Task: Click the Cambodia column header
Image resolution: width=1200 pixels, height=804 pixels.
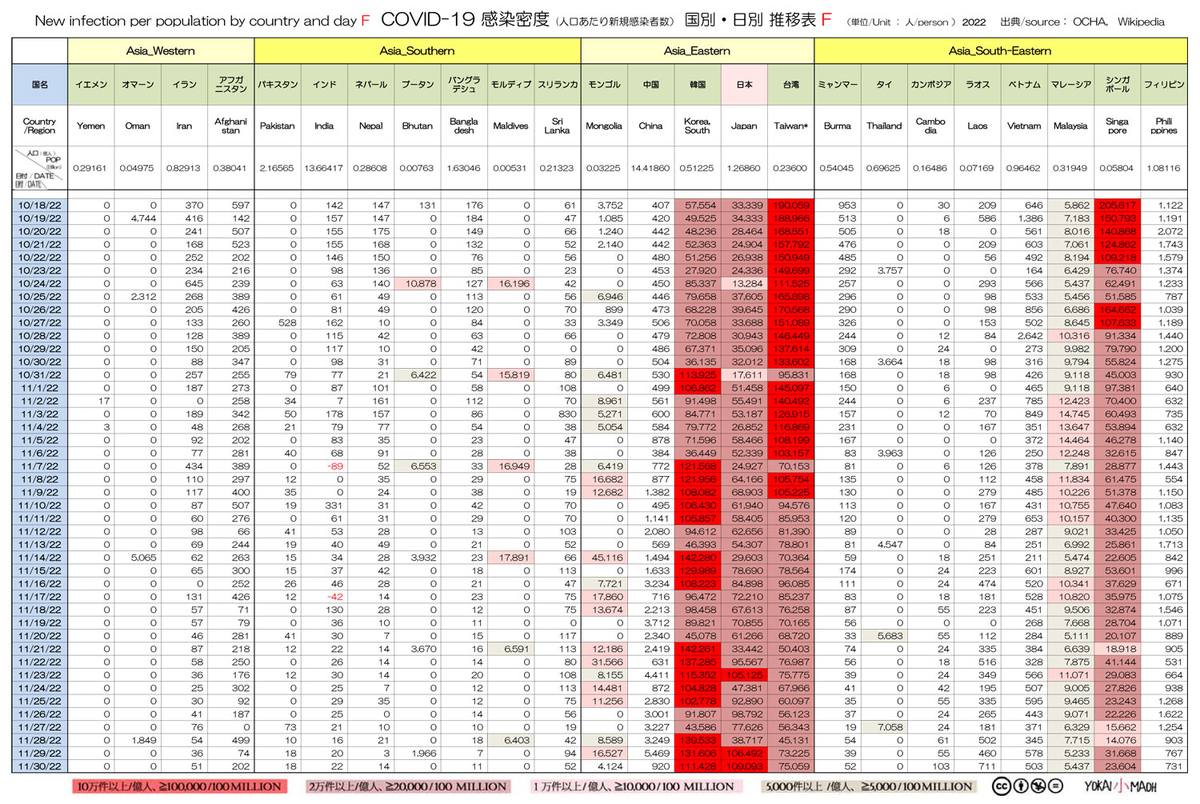Action: coord(930,127)
